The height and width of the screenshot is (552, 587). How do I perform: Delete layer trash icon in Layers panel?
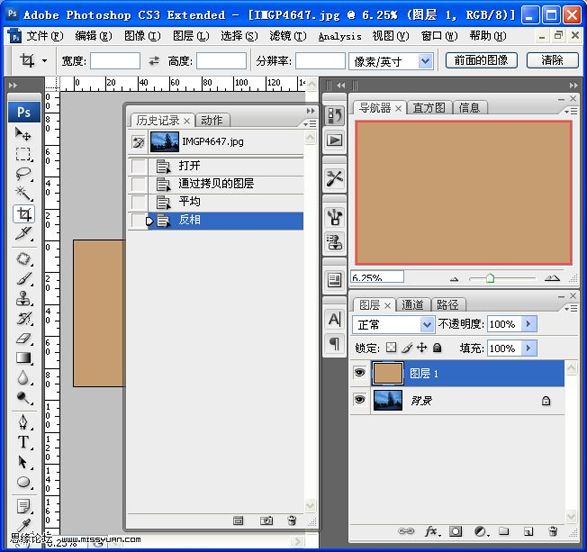[x=553, y=531]
